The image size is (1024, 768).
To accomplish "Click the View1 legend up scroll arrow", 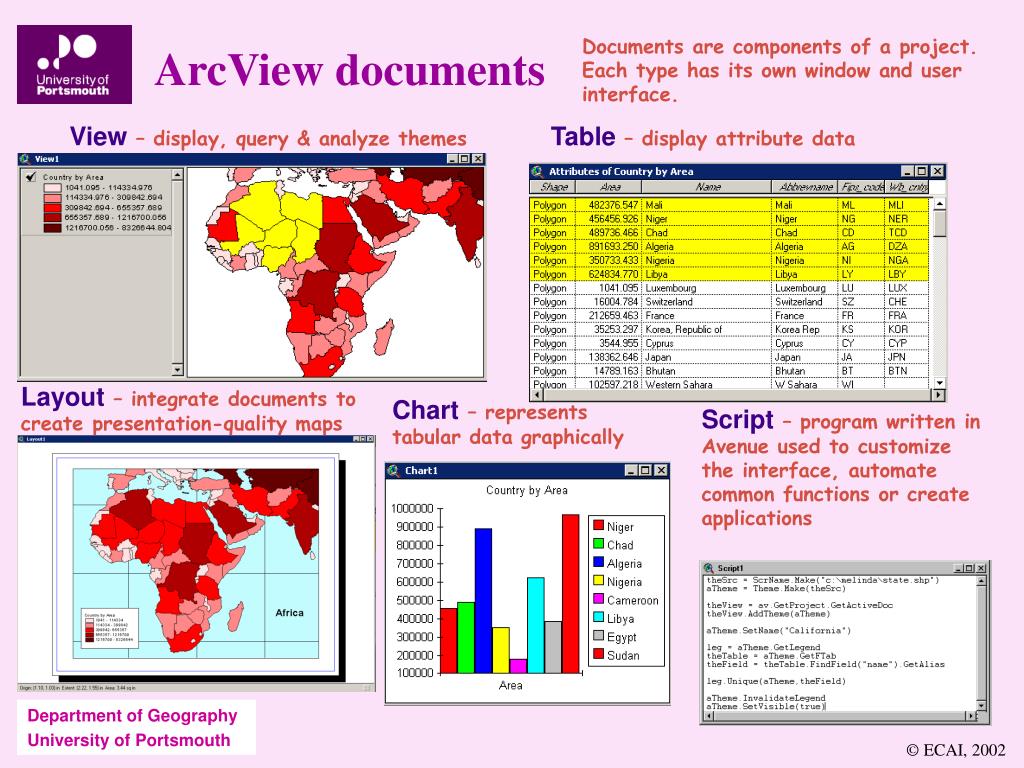I will [x=177, y=175].
